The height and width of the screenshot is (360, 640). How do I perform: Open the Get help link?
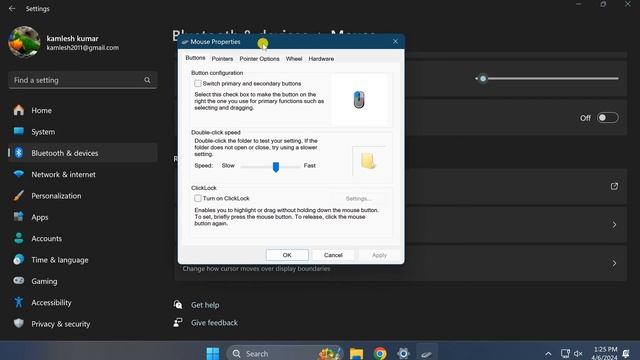tap(205, 305)
